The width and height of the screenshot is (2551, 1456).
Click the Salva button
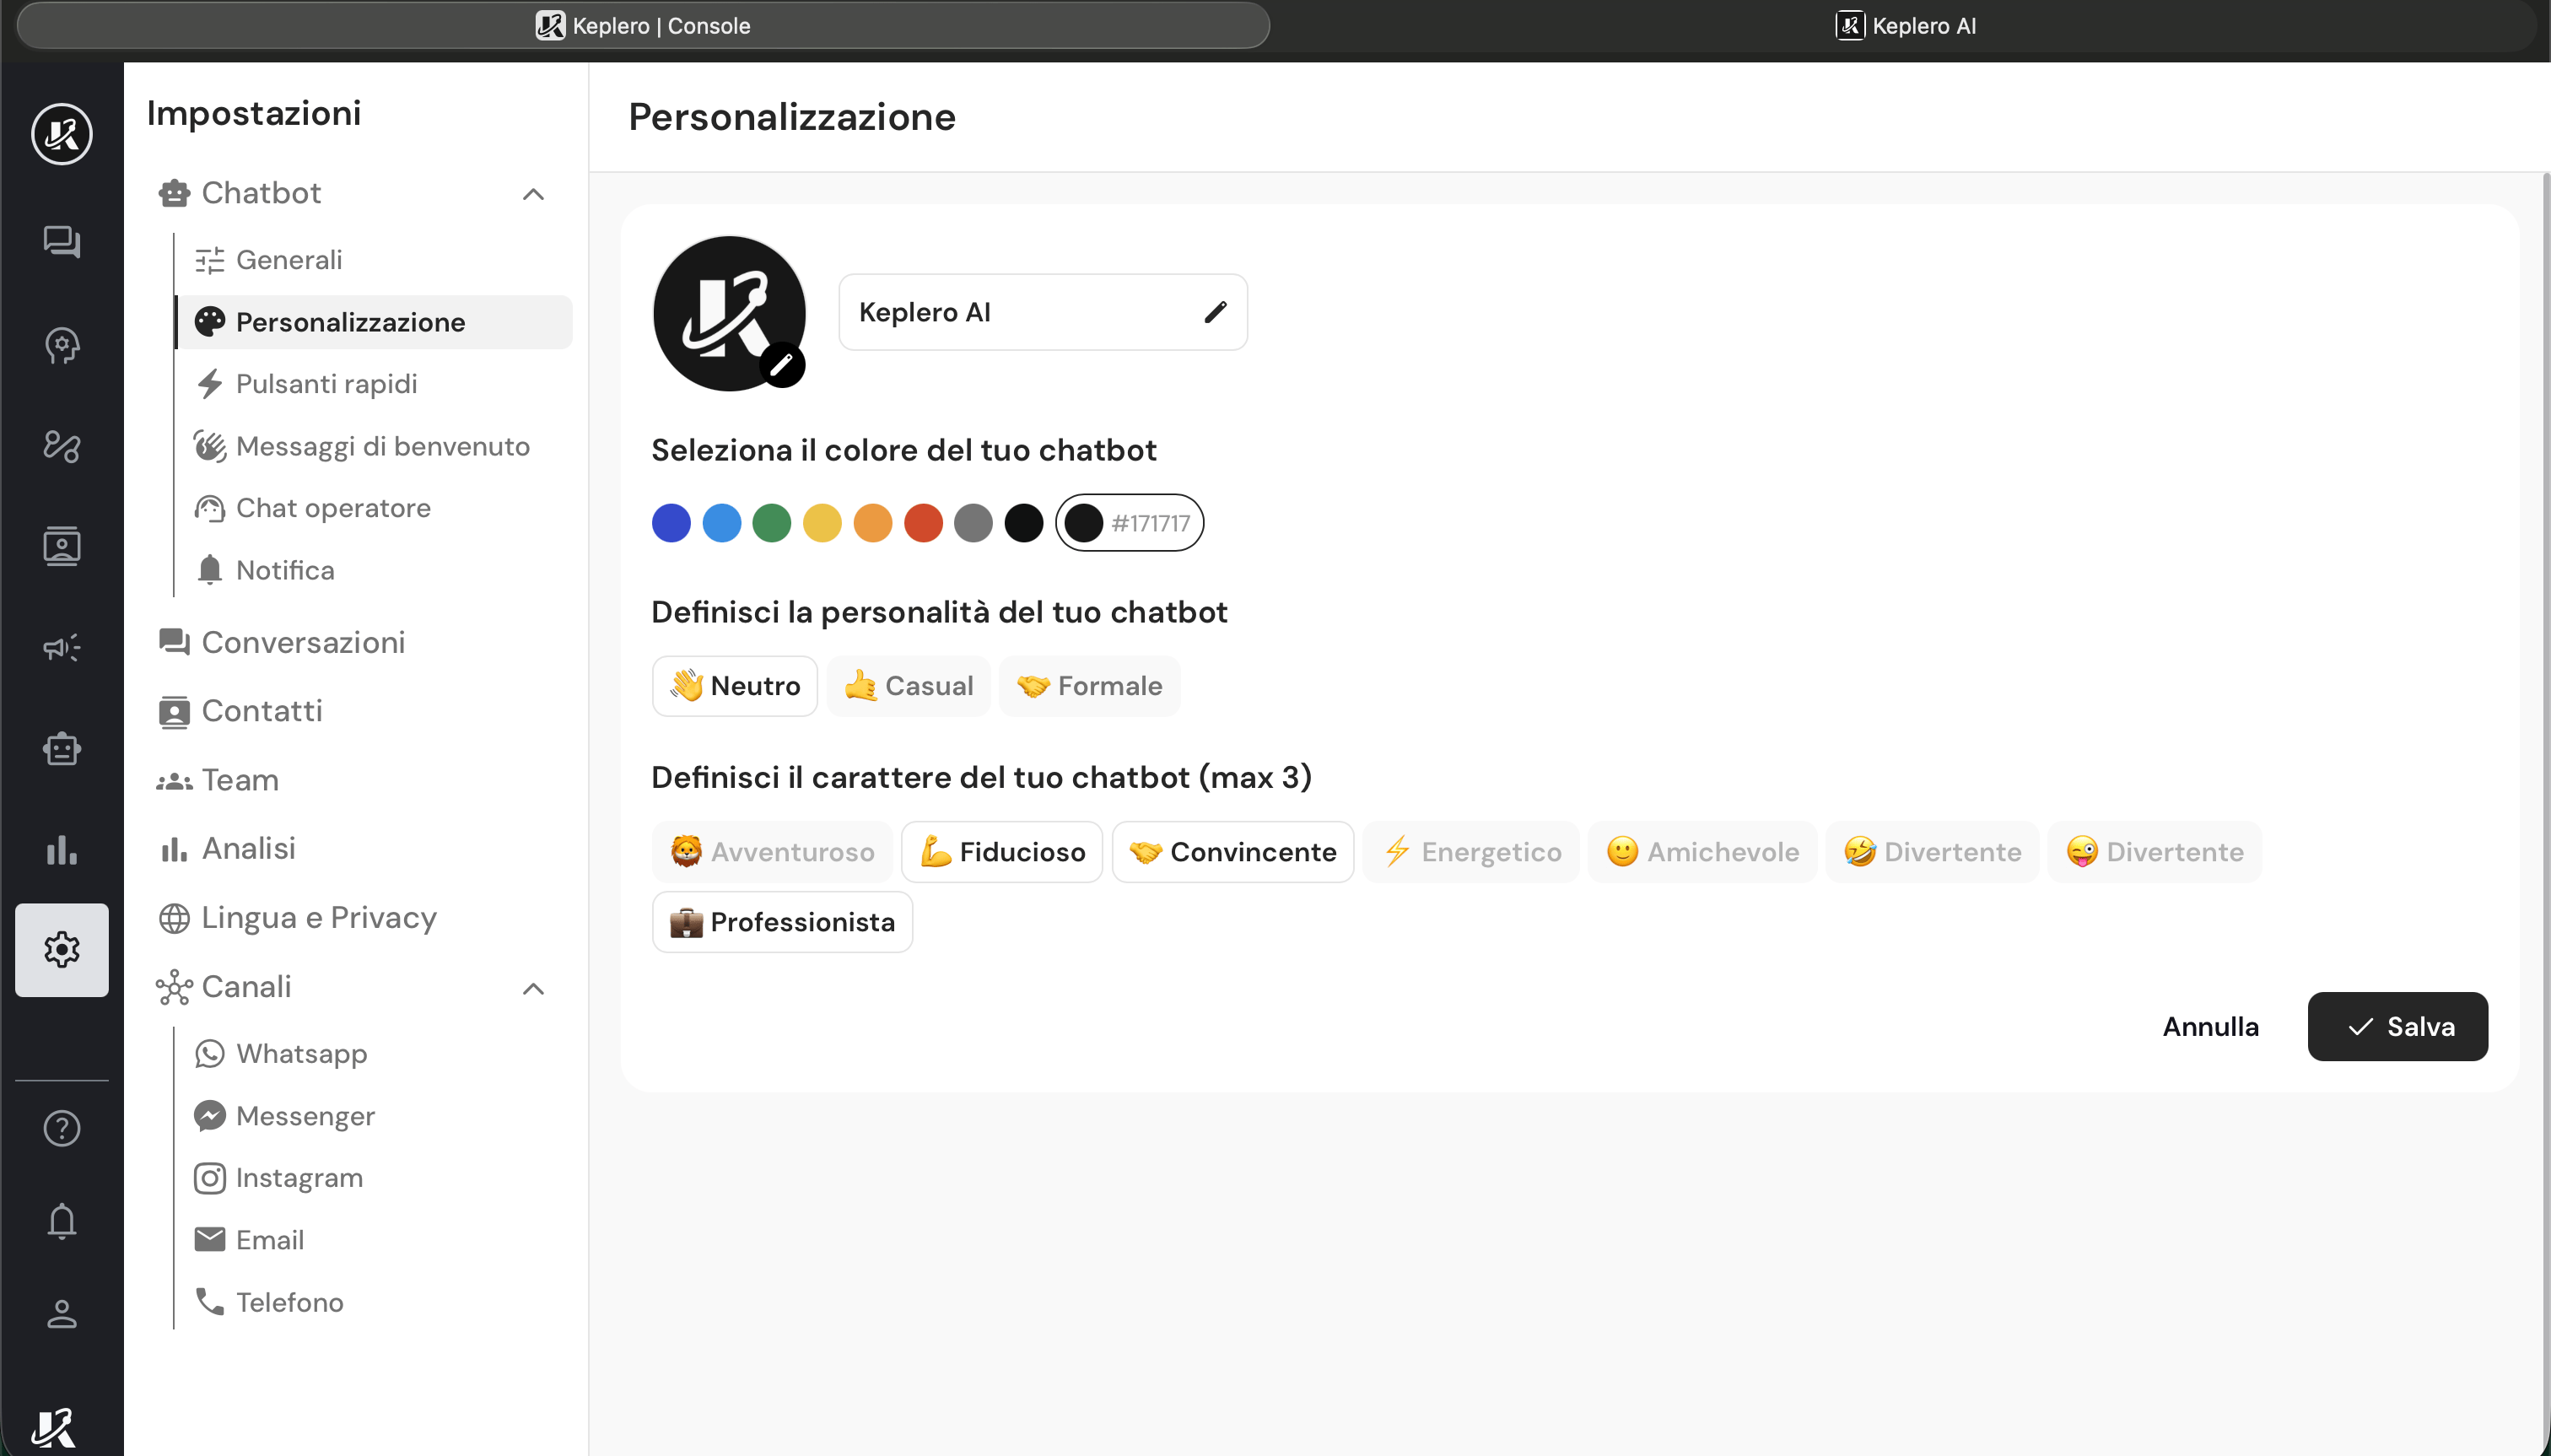coord(2397,1026)
